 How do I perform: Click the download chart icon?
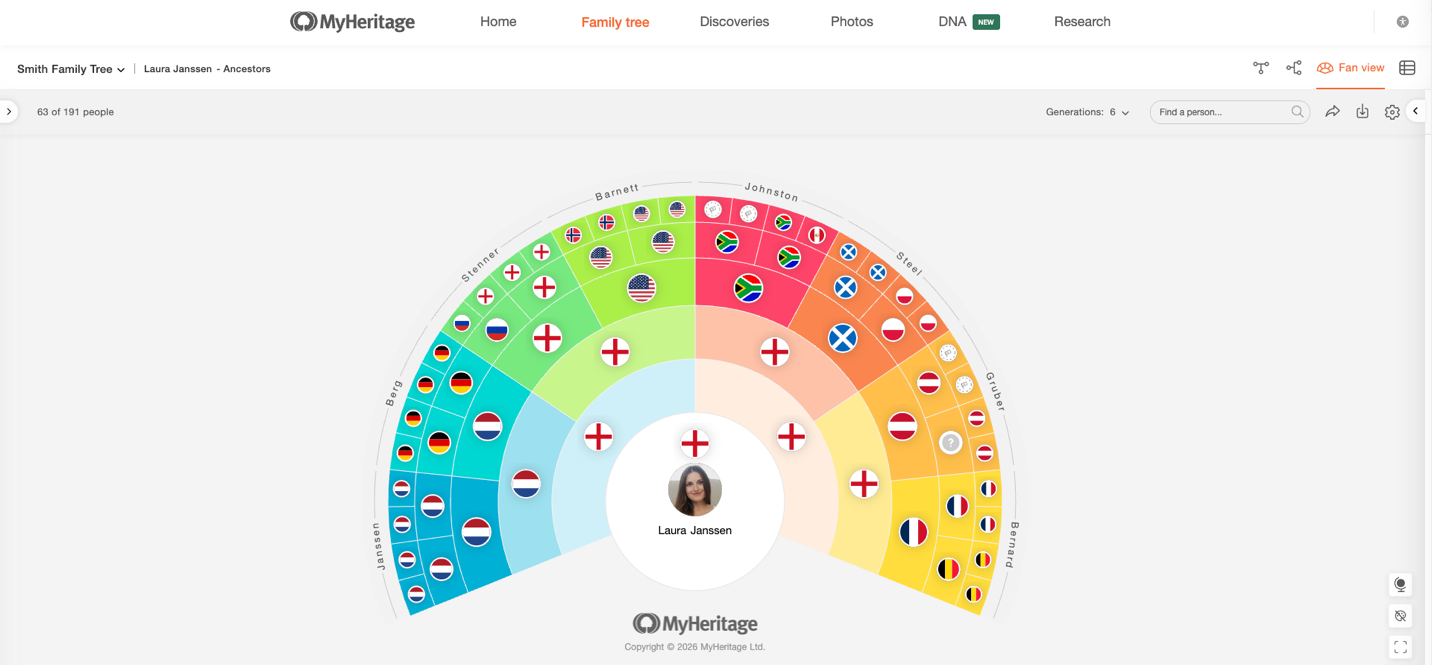[x=1362, y=112]
